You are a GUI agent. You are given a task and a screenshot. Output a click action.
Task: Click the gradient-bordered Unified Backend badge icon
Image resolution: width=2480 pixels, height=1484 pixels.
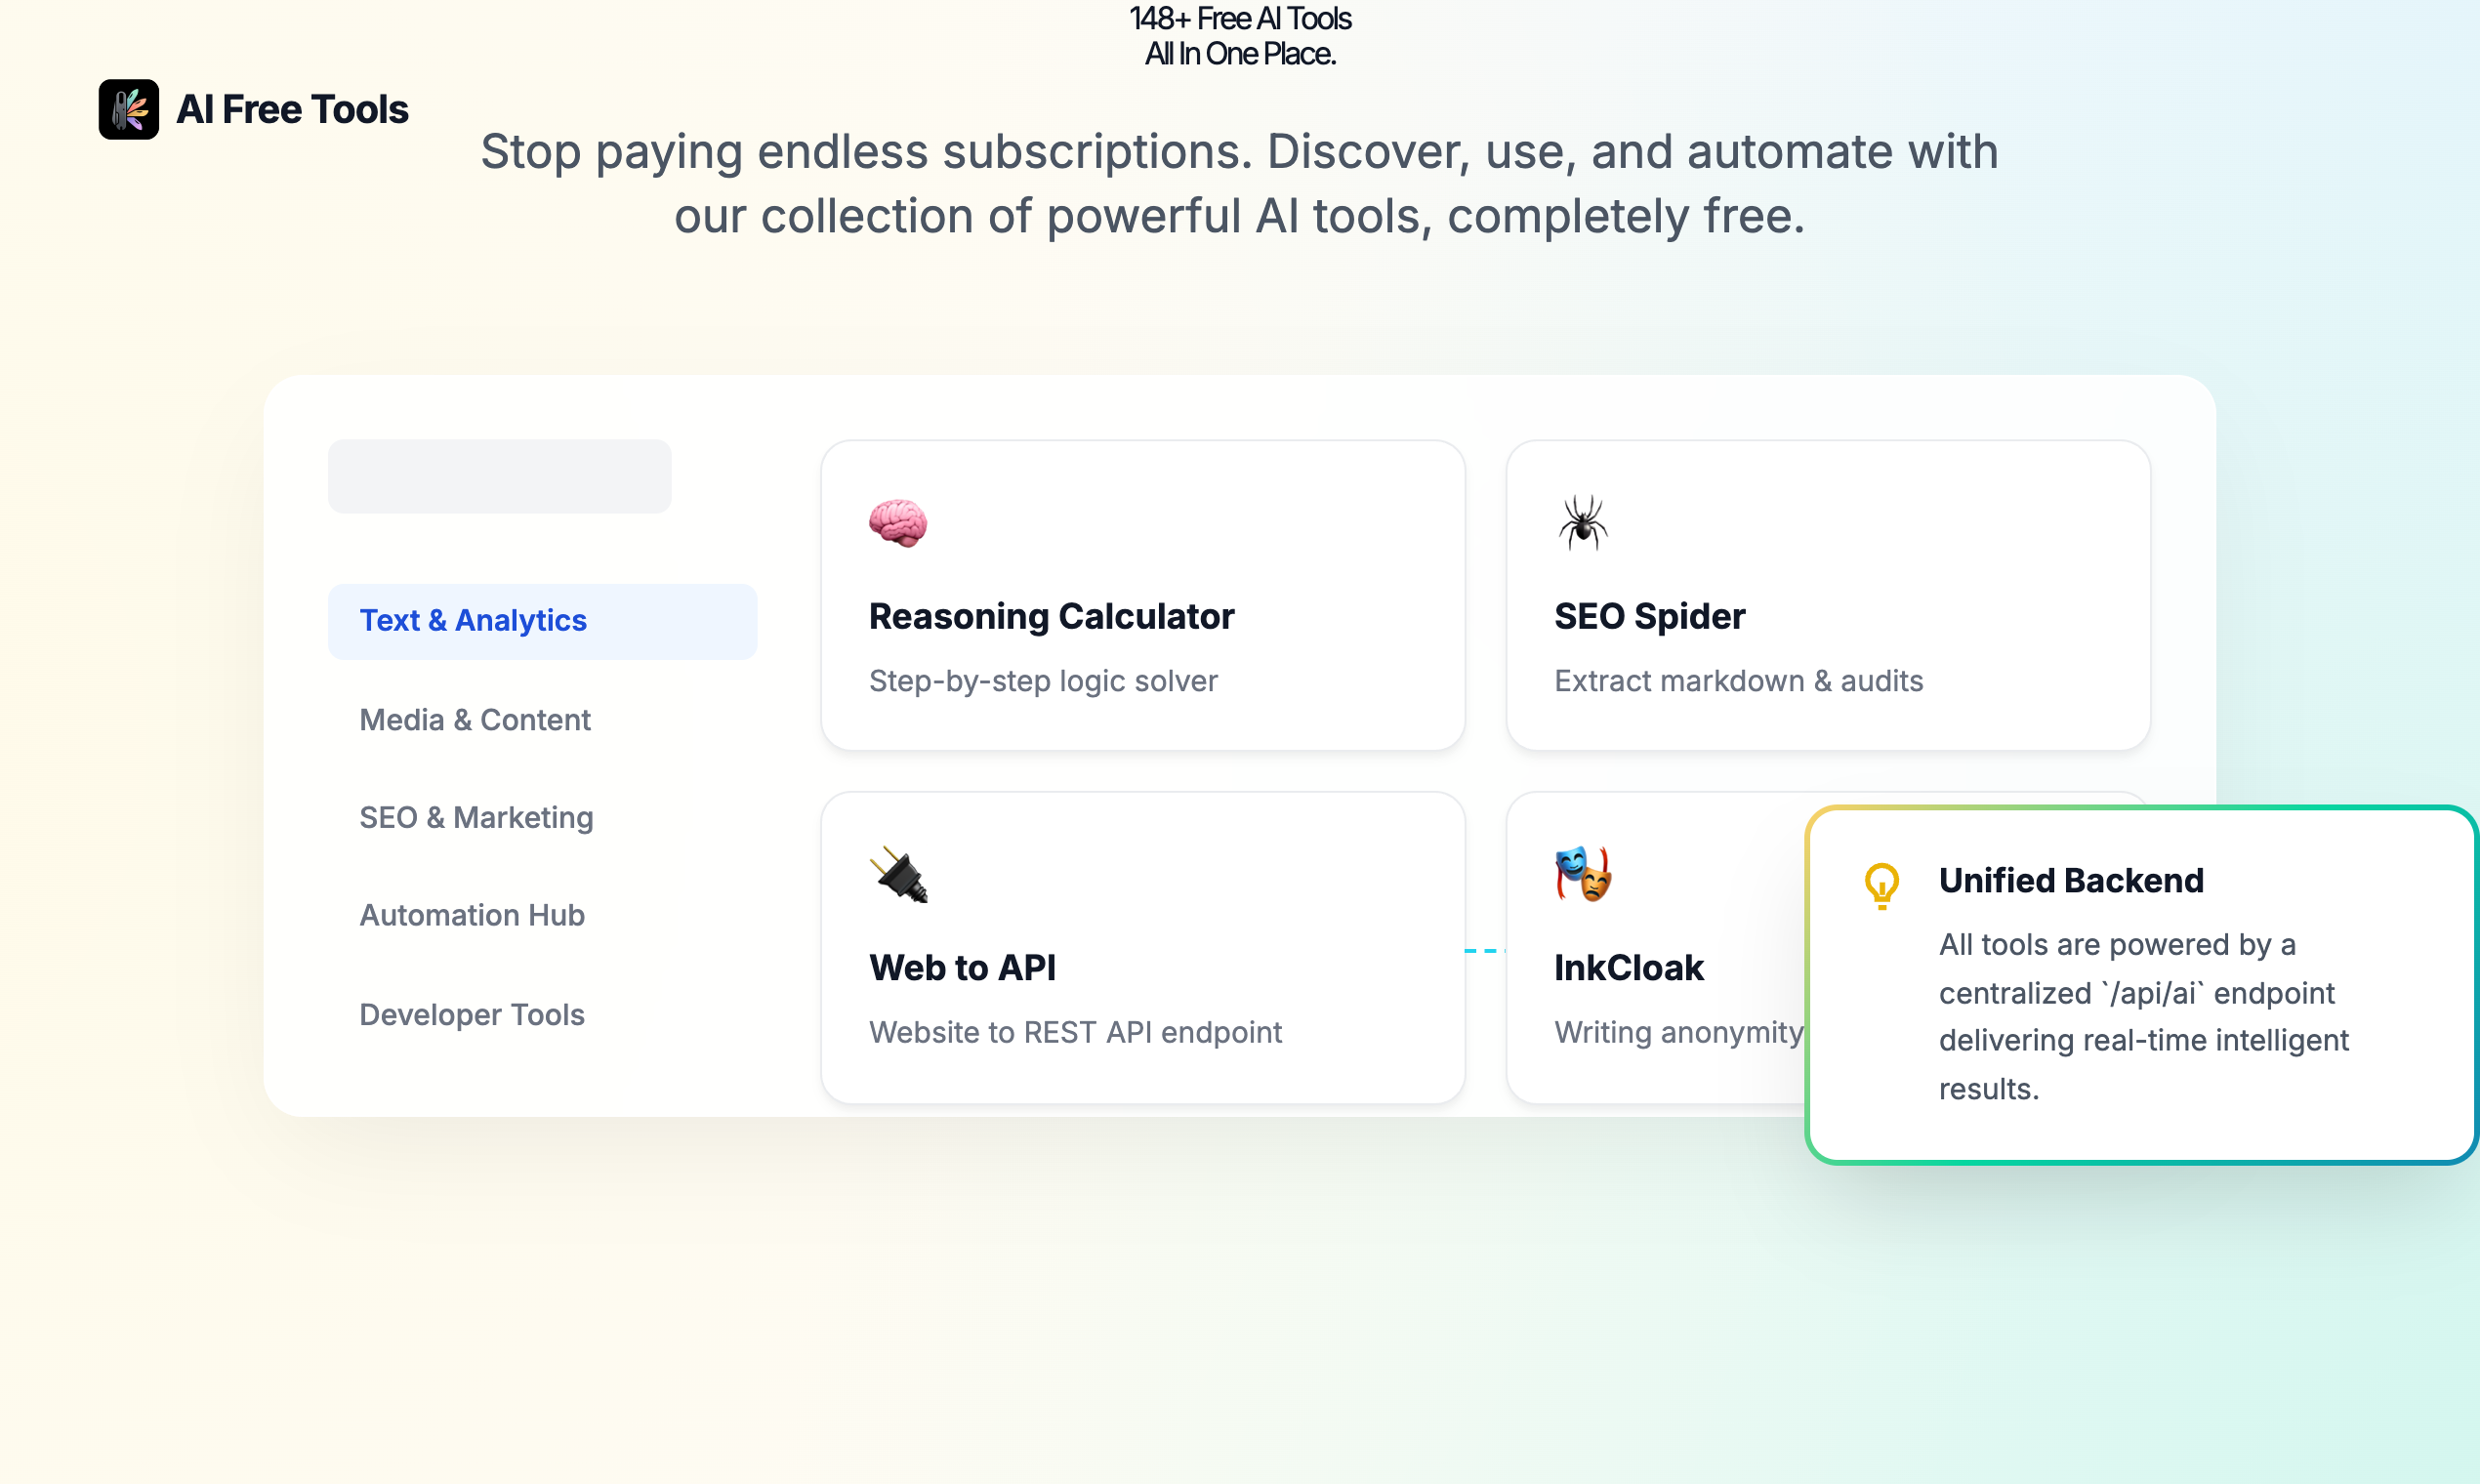[1881, 884]
